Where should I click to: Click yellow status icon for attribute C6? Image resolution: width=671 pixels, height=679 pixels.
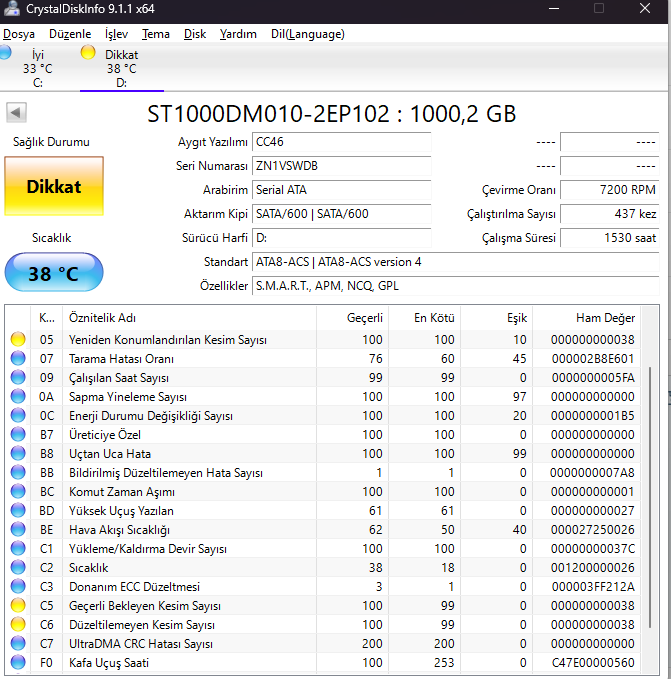[x=18, y=624]
